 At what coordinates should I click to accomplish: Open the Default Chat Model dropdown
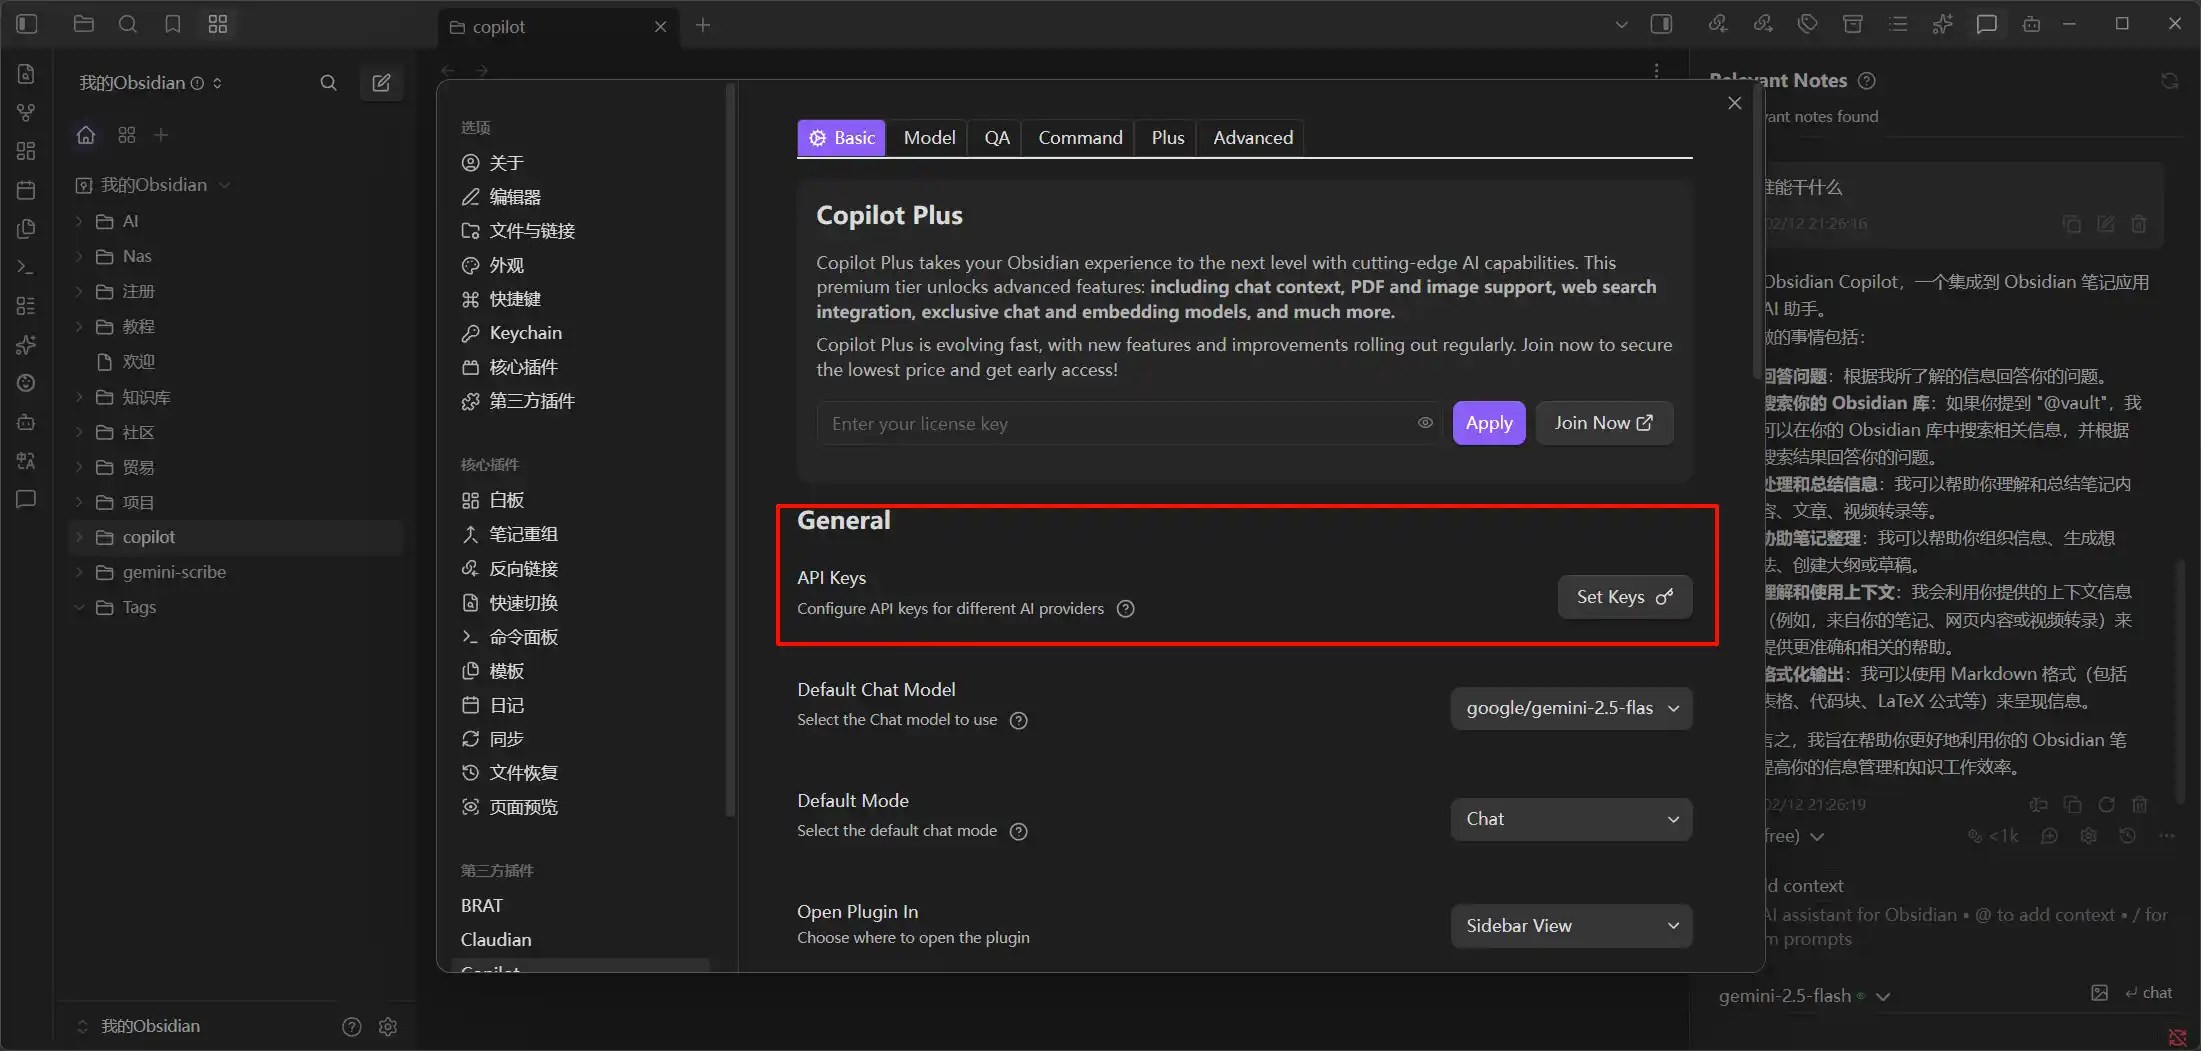click(x=1571, y=708)
